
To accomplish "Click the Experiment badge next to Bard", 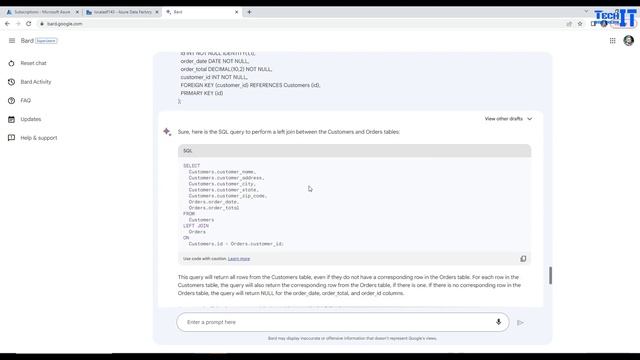I will click(x=46, y=41).
